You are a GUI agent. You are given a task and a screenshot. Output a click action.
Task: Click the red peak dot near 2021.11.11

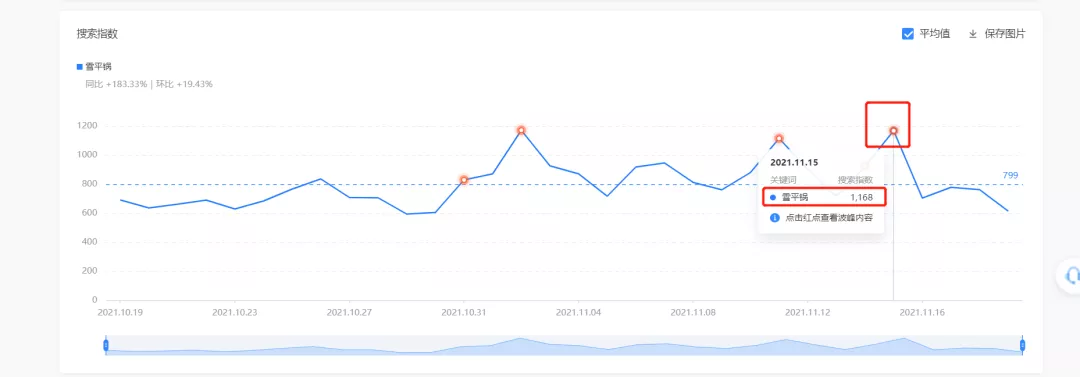click(779, 139)
